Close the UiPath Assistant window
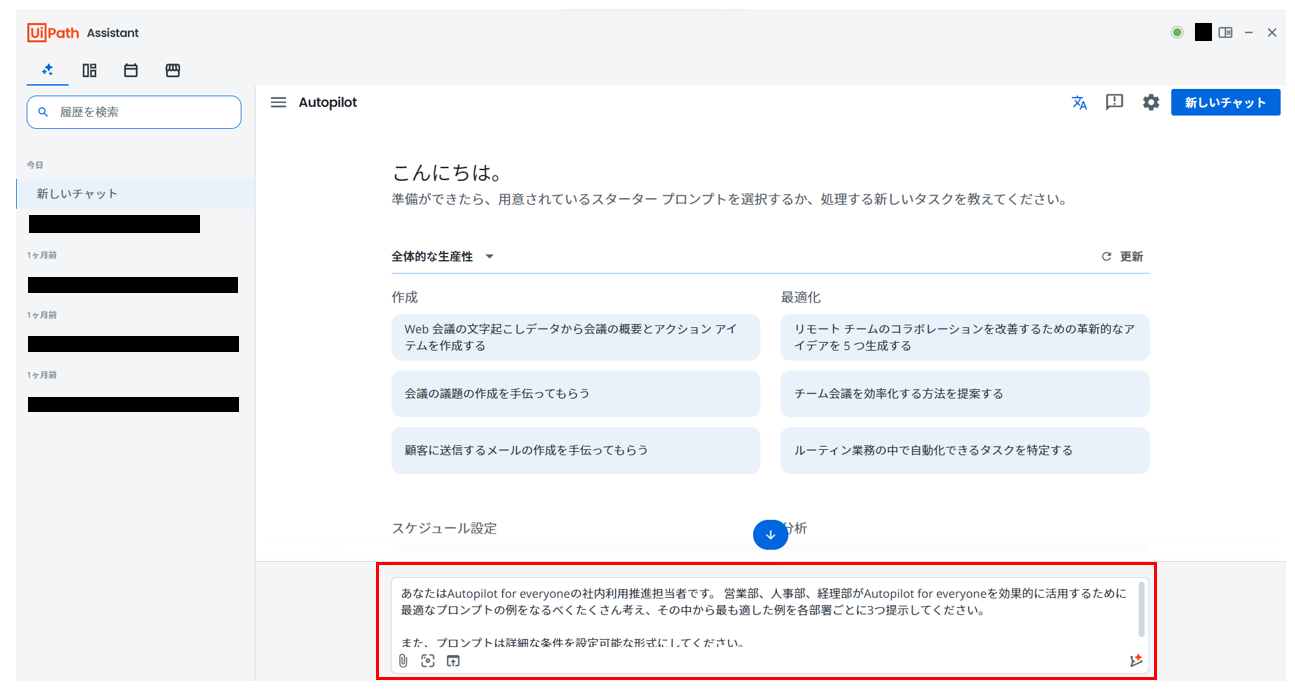 tap(1272, 33)
